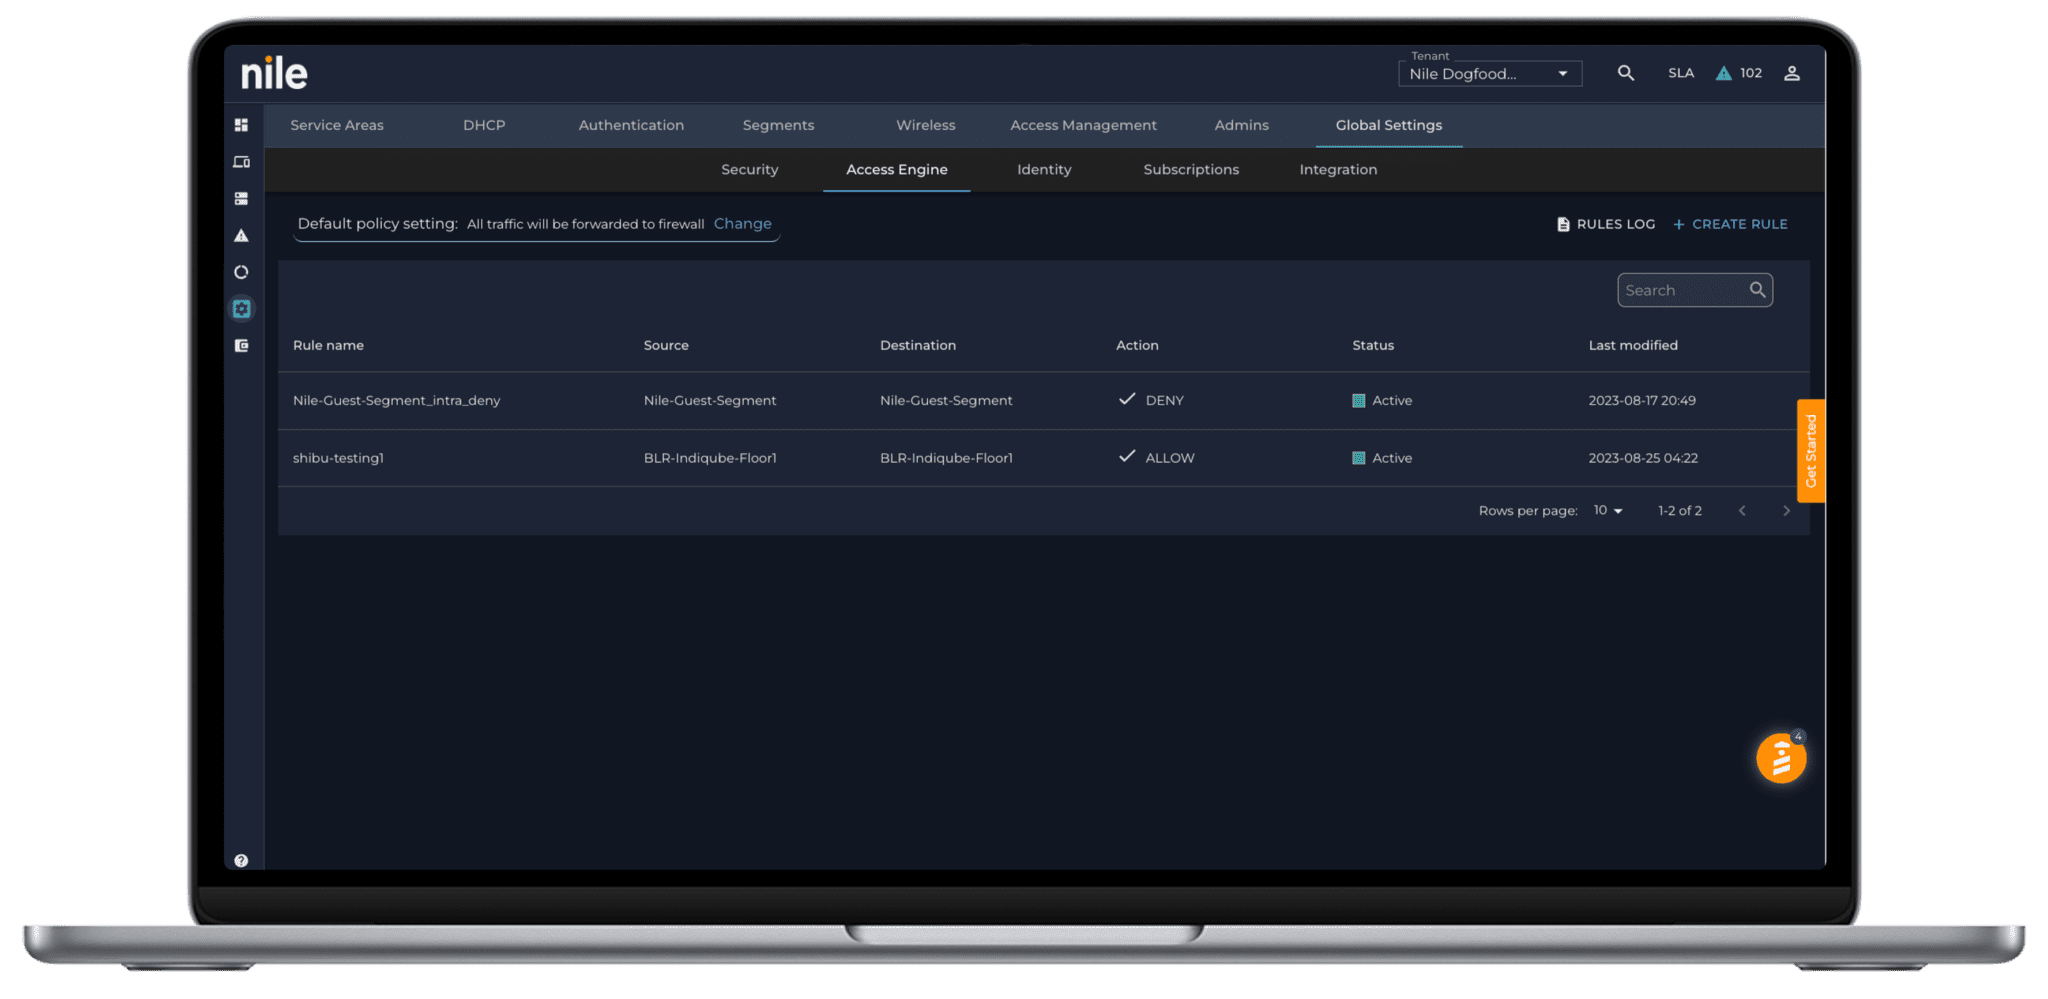Go to next page with right pagination chevron

[x=1786, y=510]
